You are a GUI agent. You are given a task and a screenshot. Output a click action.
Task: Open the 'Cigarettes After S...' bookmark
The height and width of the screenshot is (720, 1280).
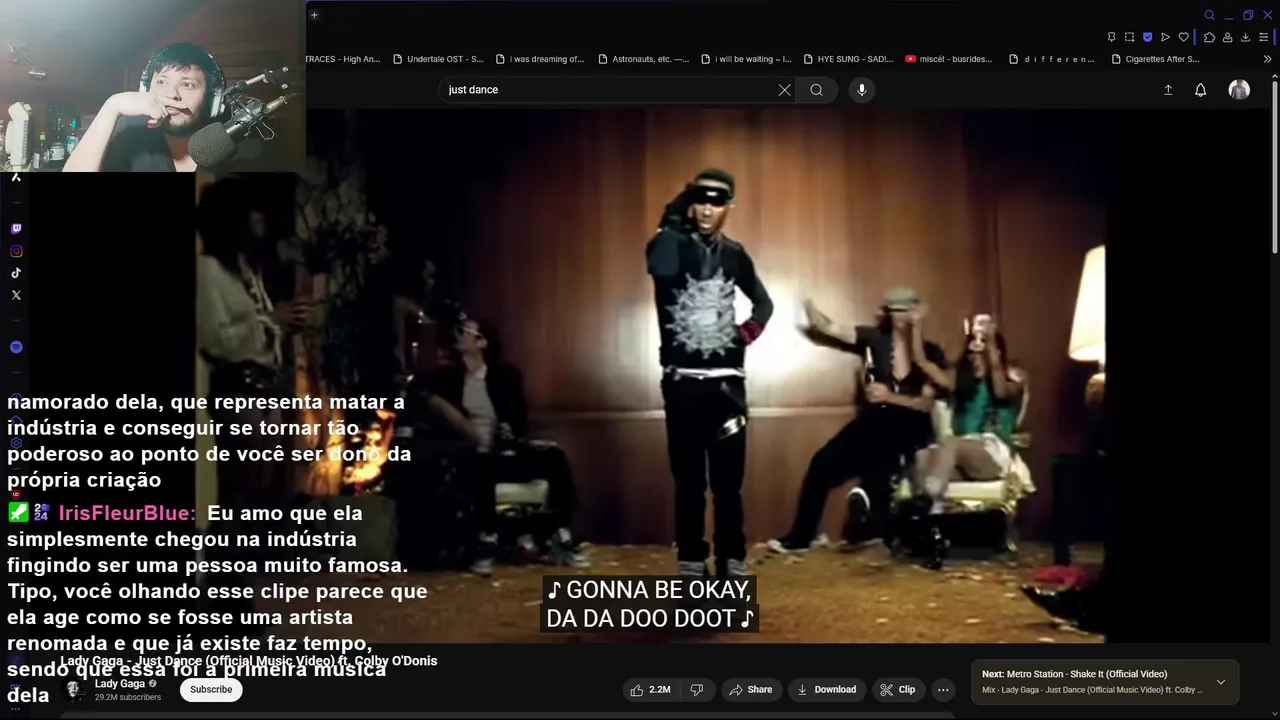coord(1155,59)
